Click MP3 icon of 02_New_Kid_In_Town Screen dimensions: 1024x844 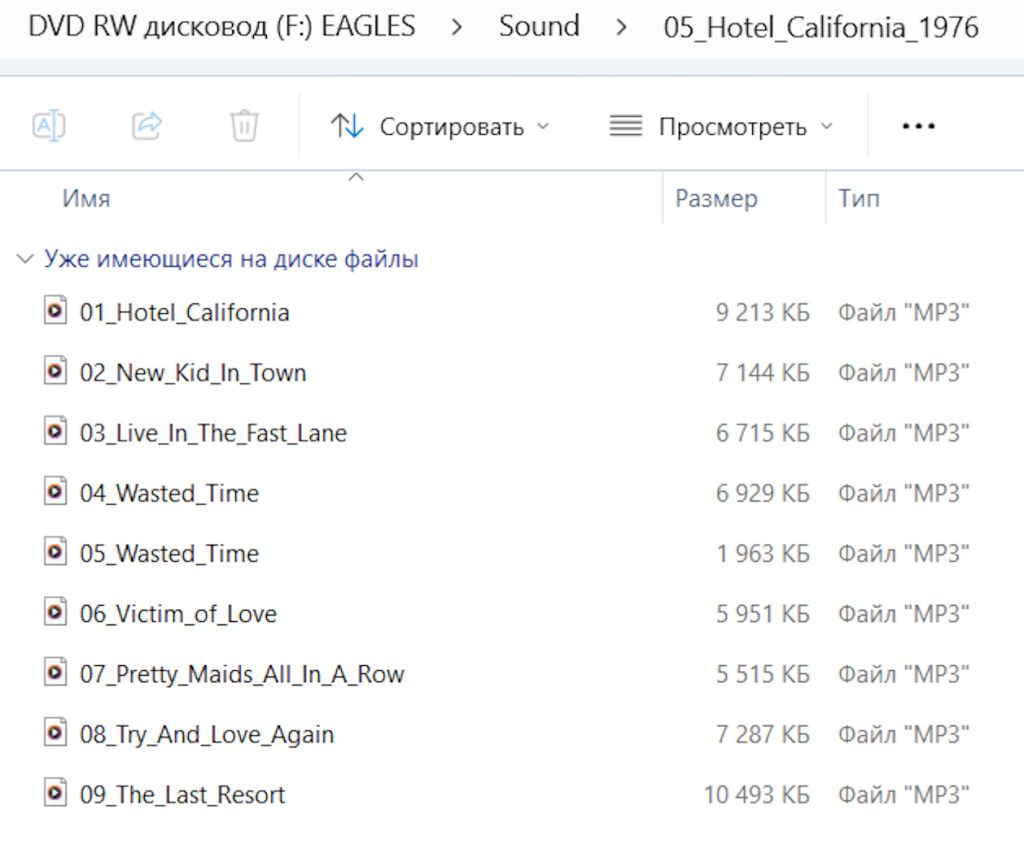pos(56,370)
